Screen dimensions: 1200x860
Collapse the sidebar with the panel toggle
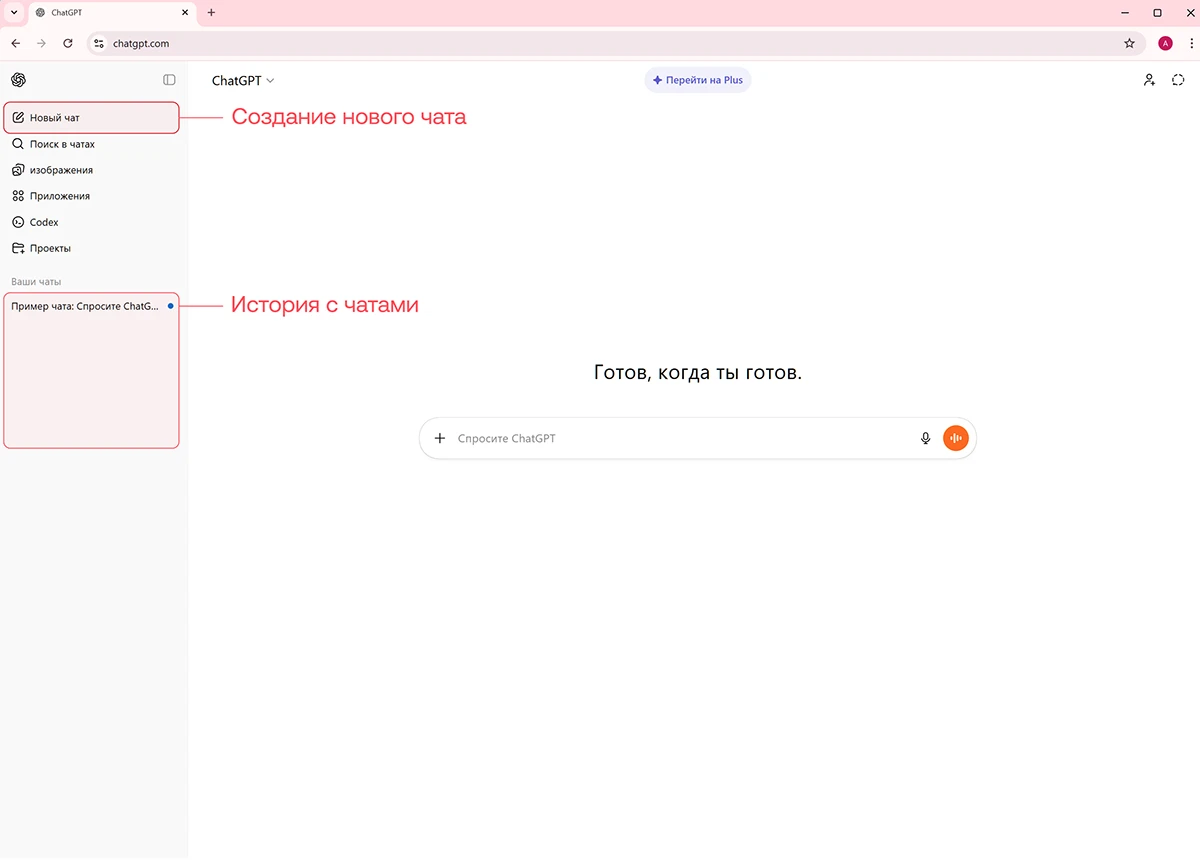pyautogui.click(x=169, y=80)
